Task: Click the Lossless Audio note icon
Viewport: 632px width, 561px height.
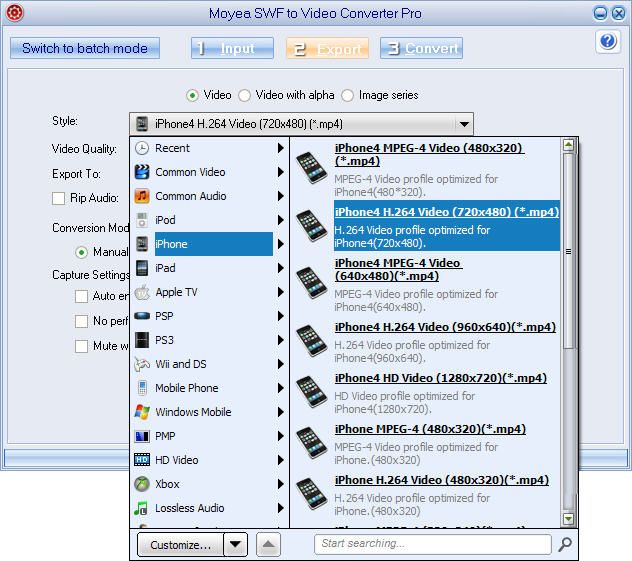Action: tap(141, 508)
